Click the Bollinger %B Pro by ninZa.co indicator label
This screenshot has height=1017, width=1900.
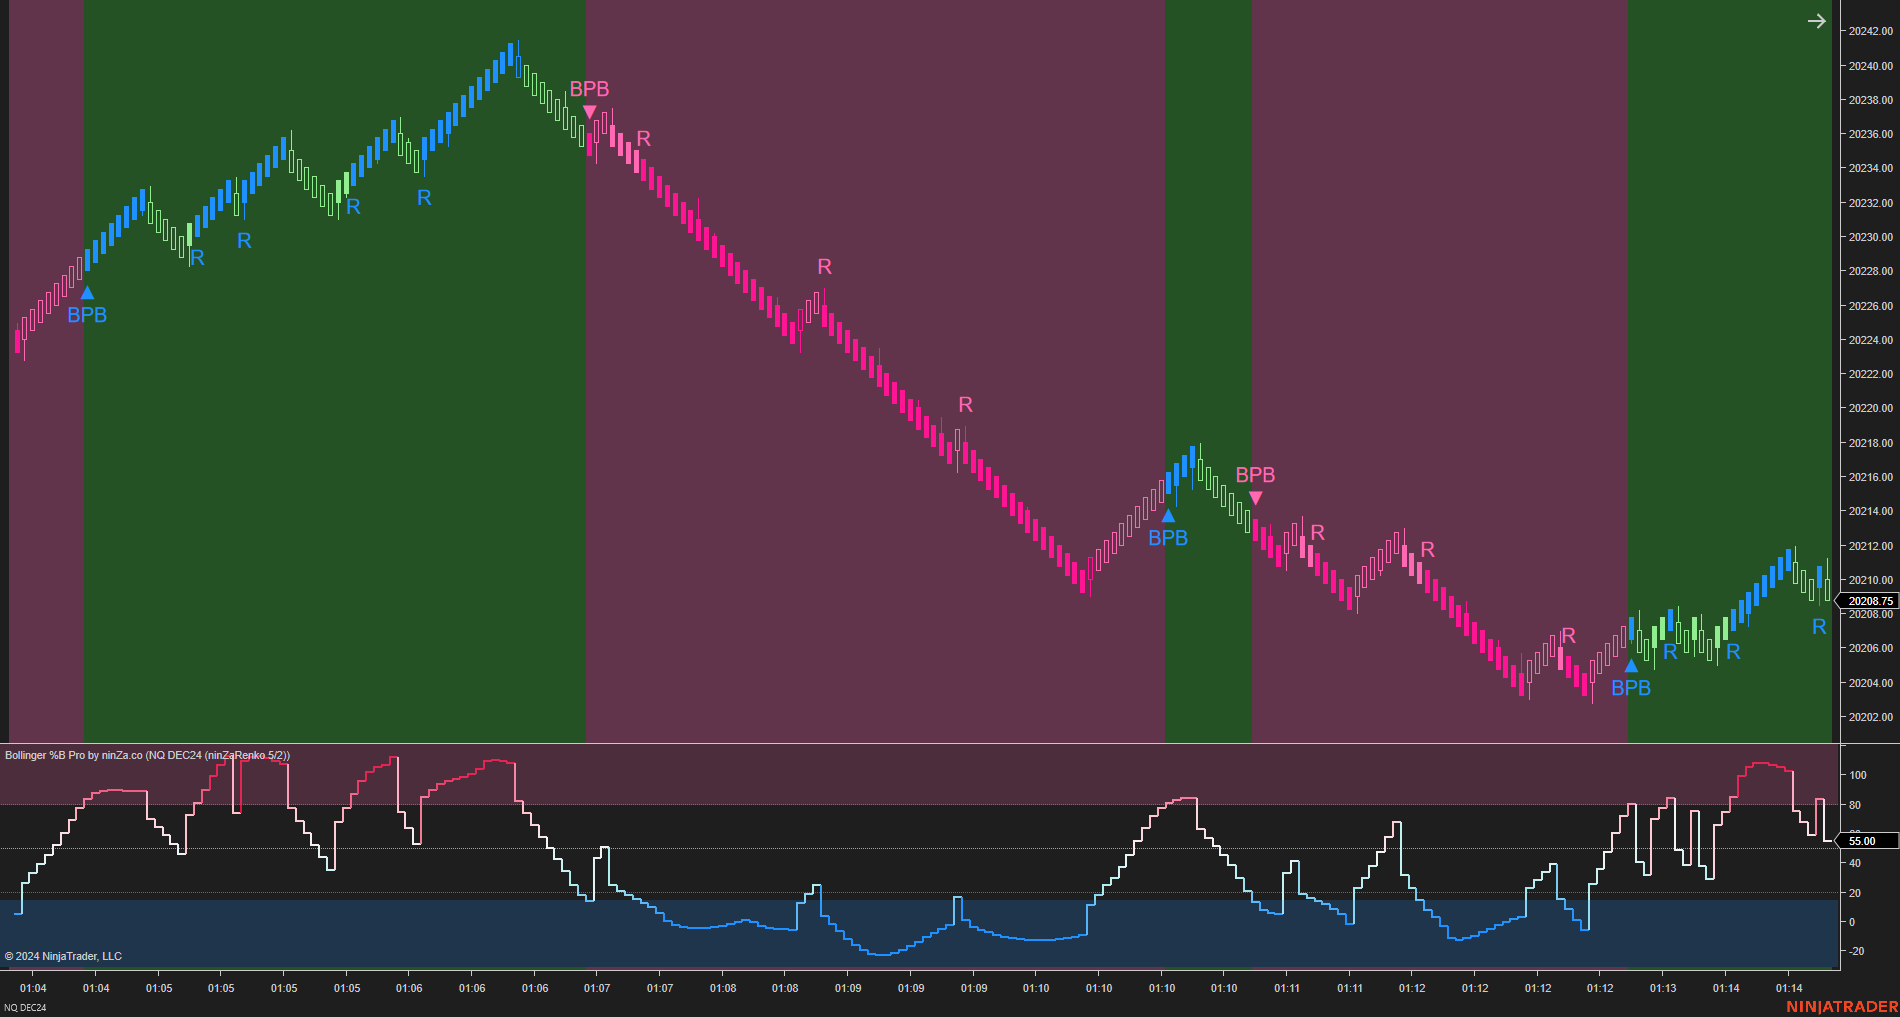click(147, 755)
